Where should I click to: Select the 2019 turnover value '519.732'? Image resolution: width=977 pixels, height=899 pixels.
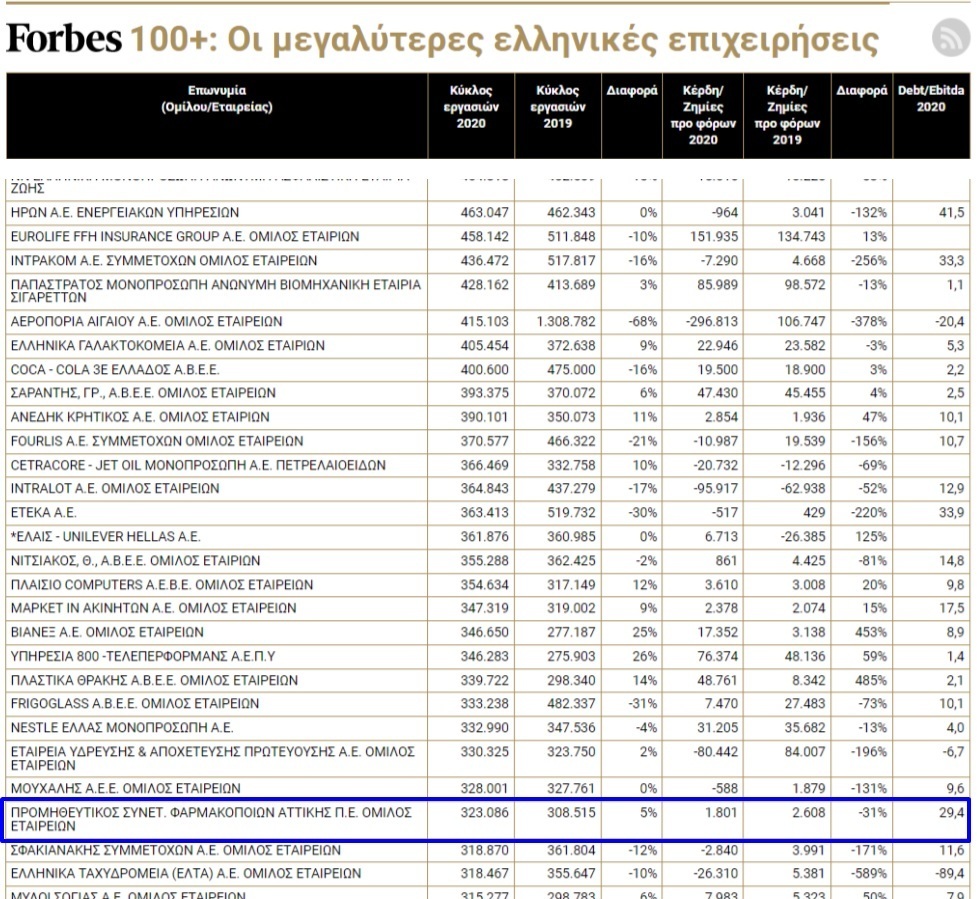(x=571, y=513)
